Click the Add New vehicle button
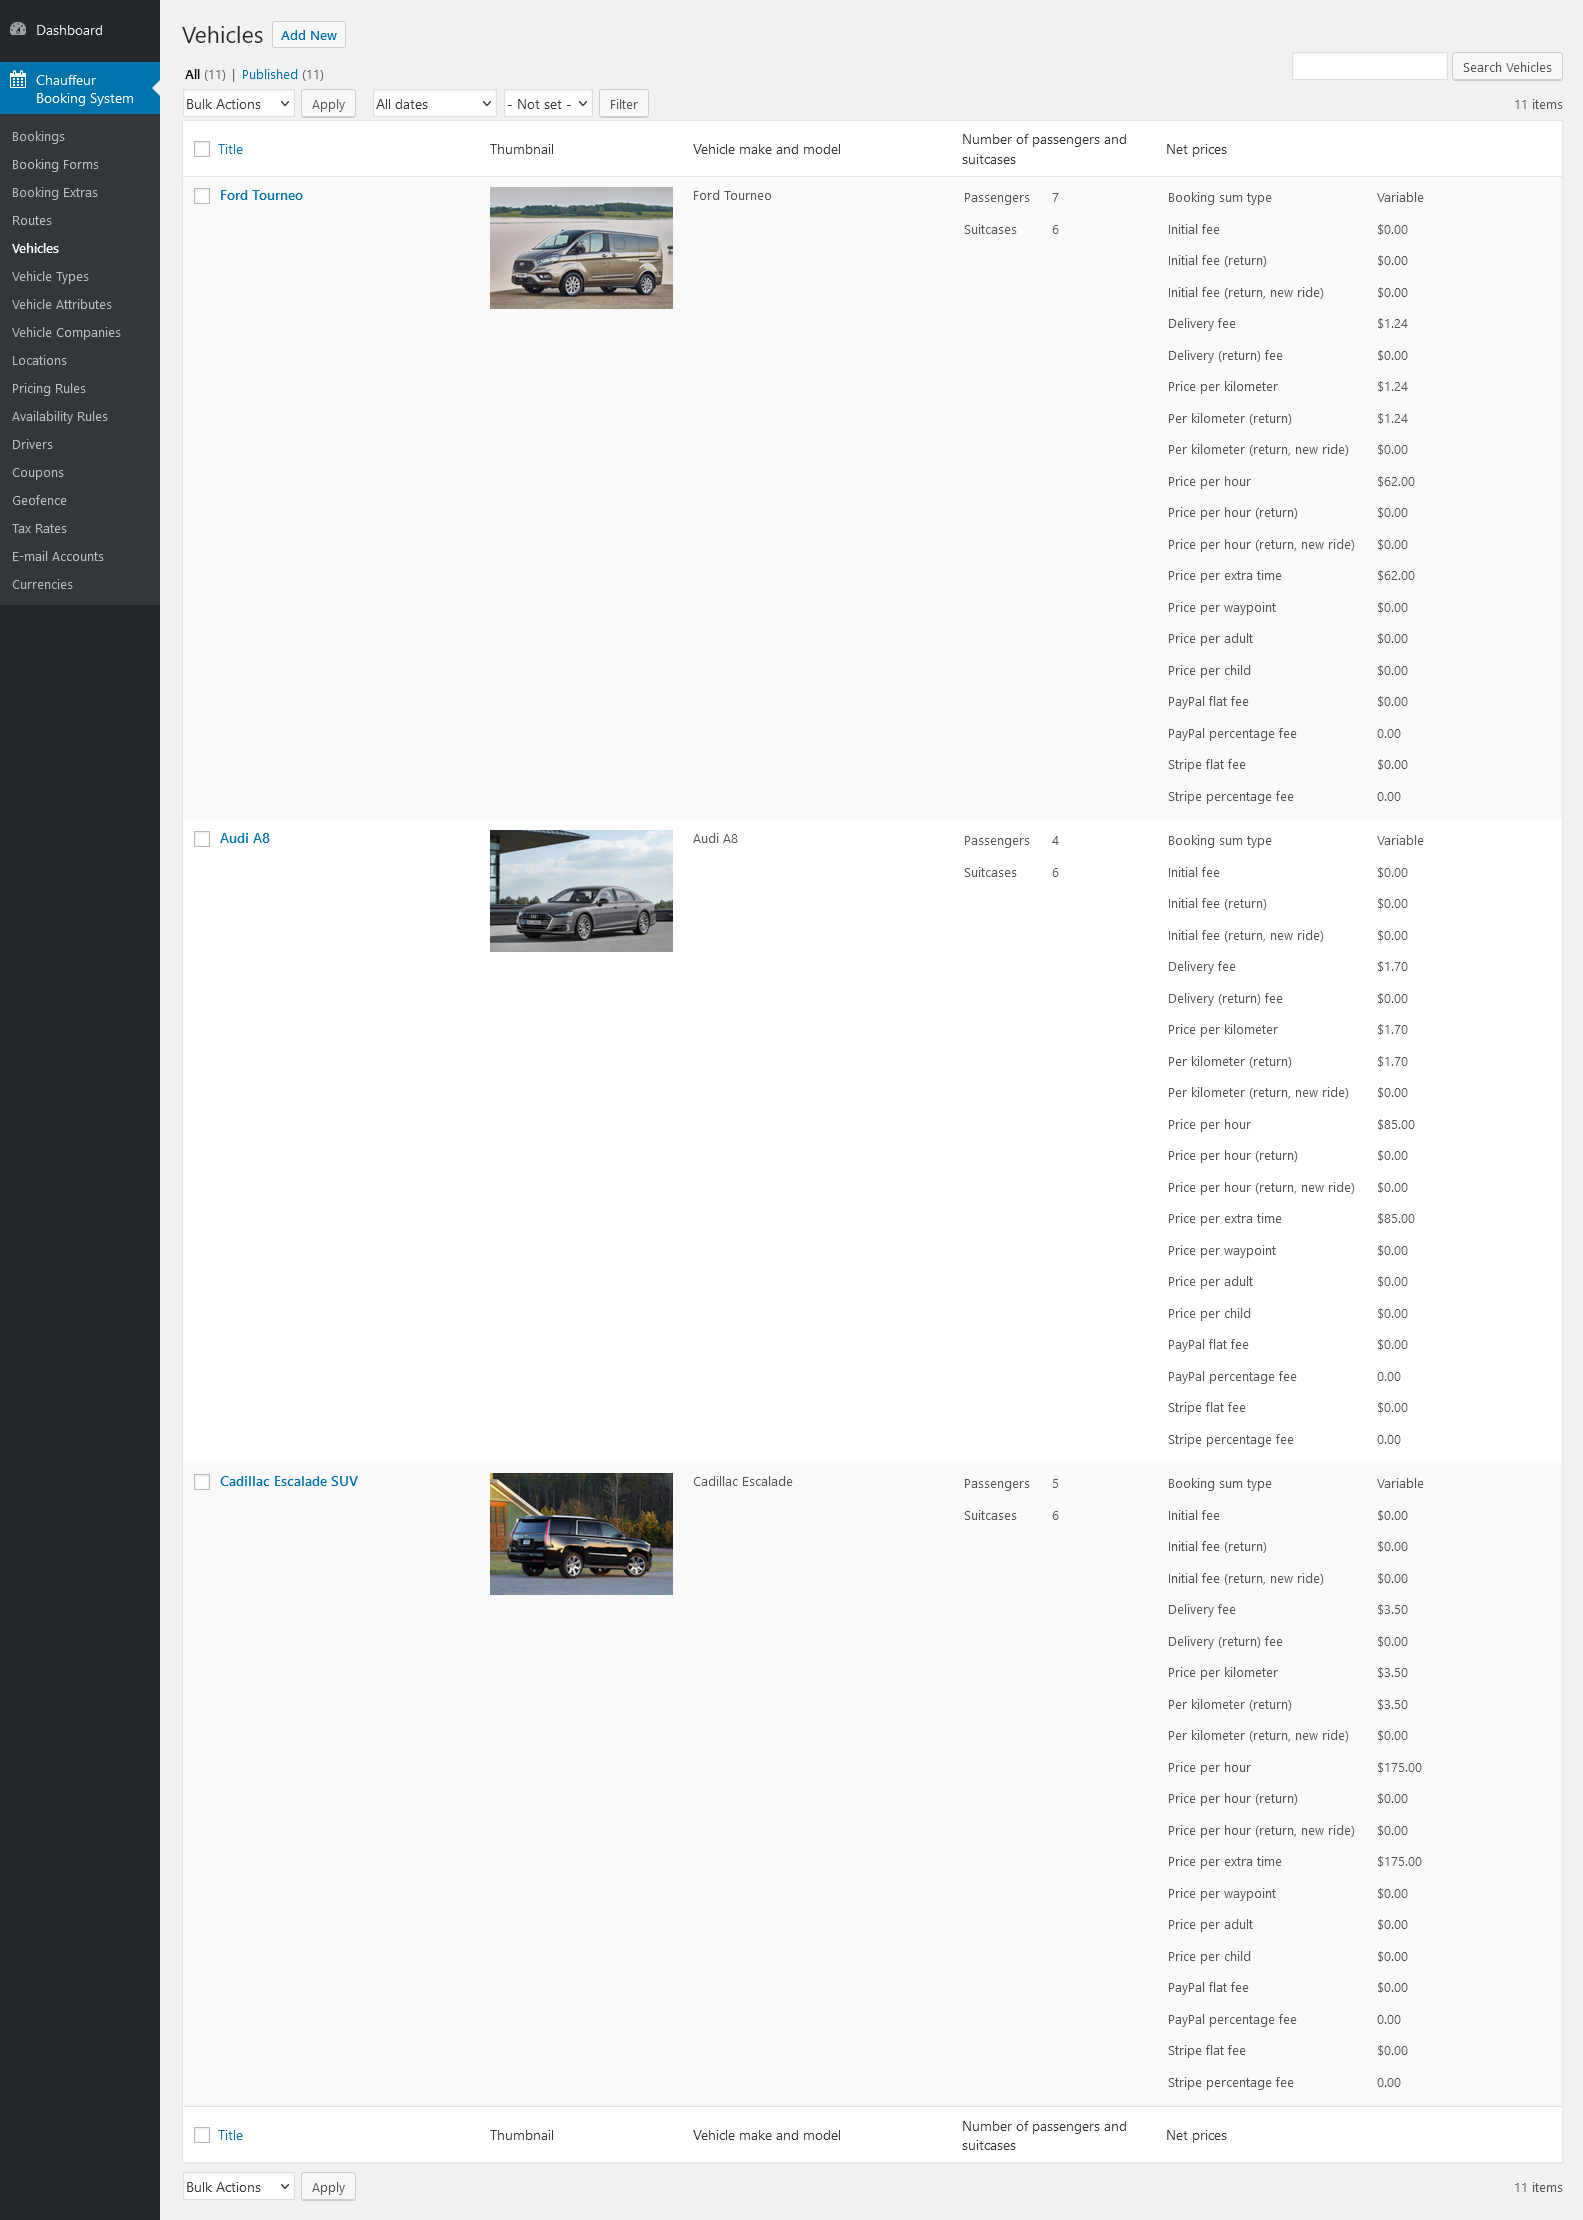Viewport: 1583px width, 2220px height. point(308,35)
